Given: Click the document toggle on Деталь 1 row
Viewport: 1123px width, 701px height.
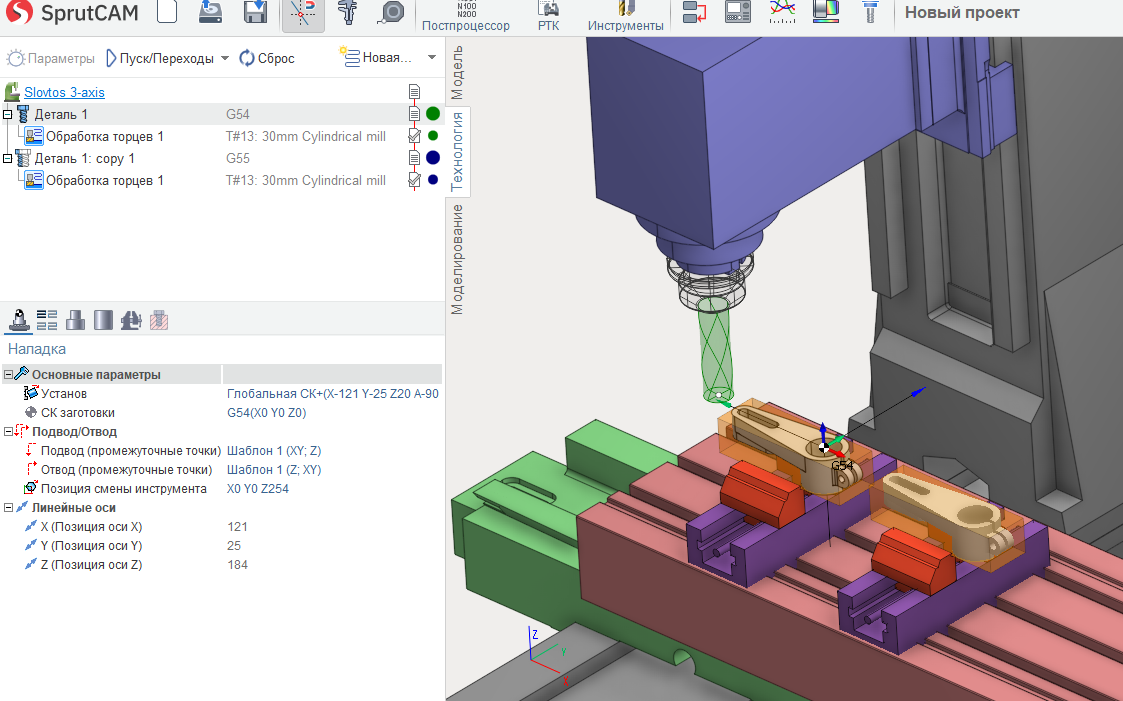Looking at the screenshot, I should pos(414,114).
